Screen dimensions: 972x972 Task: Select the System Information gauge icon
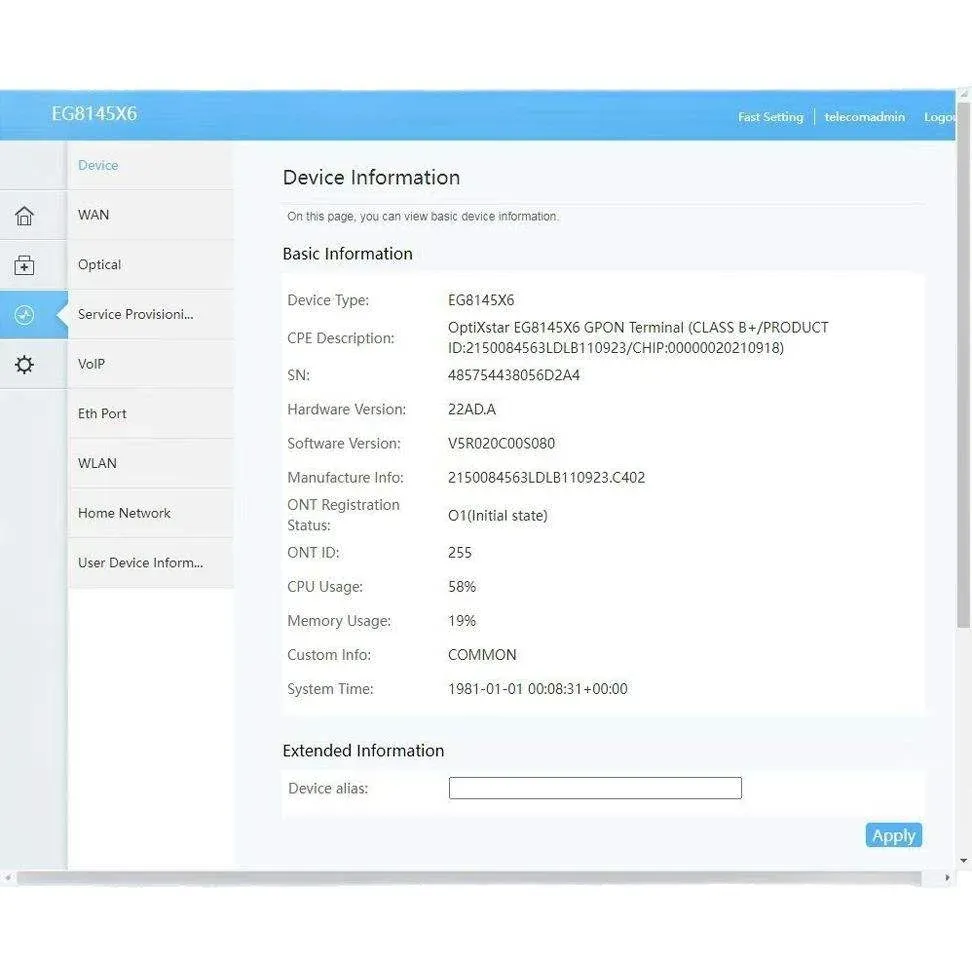(x=24, y=315)
